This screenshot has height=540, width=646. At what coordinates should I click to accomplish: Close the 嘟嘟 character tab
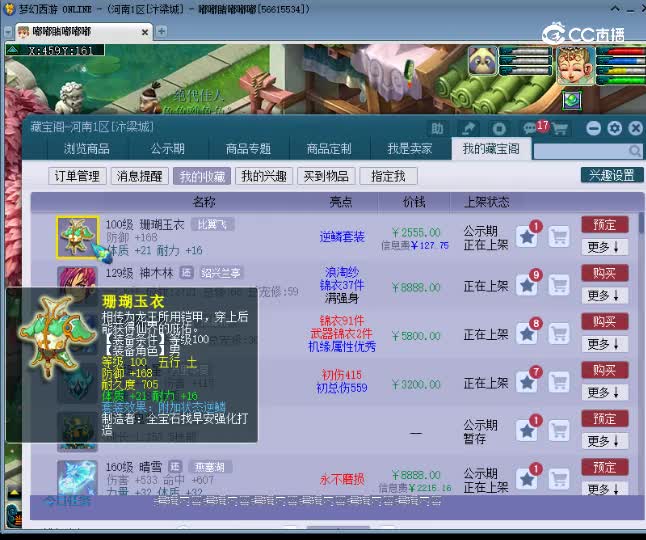(x=145, y=32)
